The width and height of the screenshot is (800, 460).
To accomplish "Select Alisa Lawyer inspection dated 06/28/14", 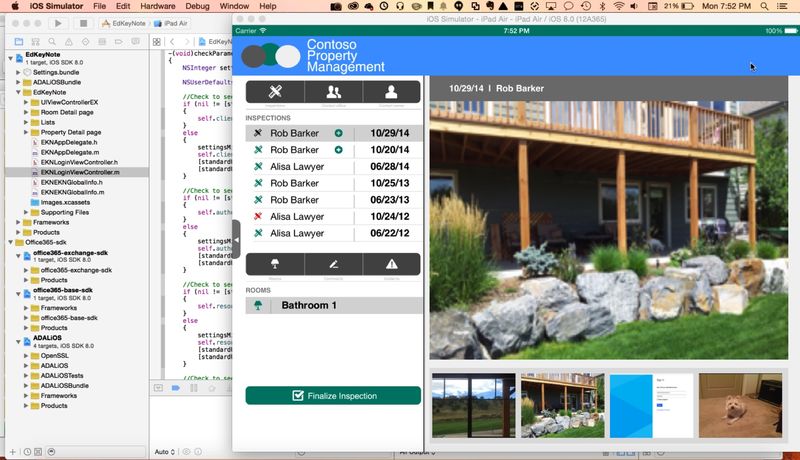I will 334,167.
